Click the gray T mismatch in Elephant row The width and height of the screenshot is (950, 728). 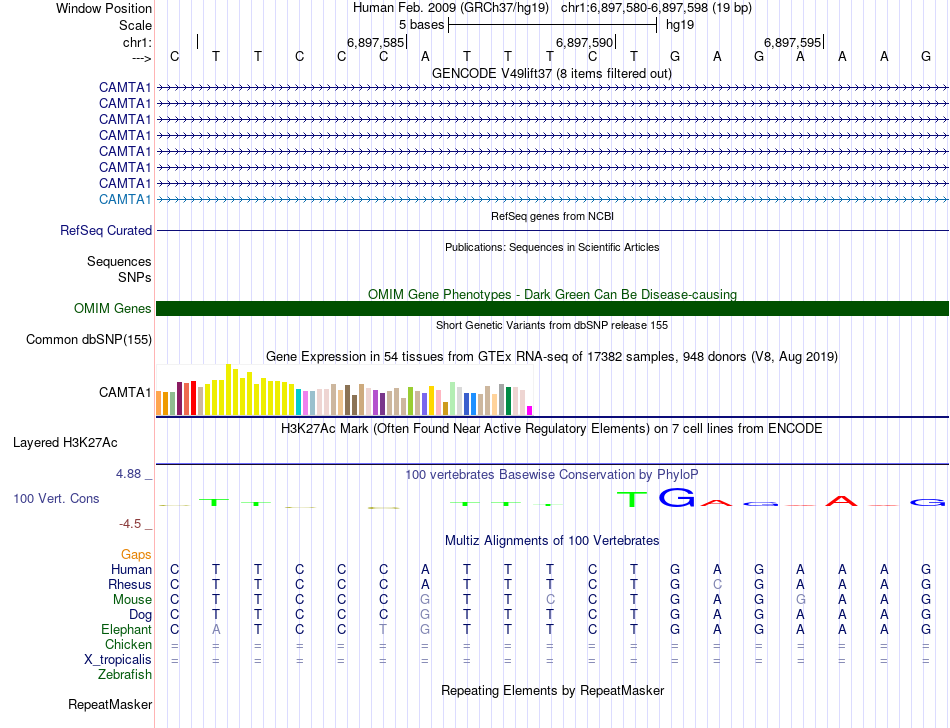383,630
